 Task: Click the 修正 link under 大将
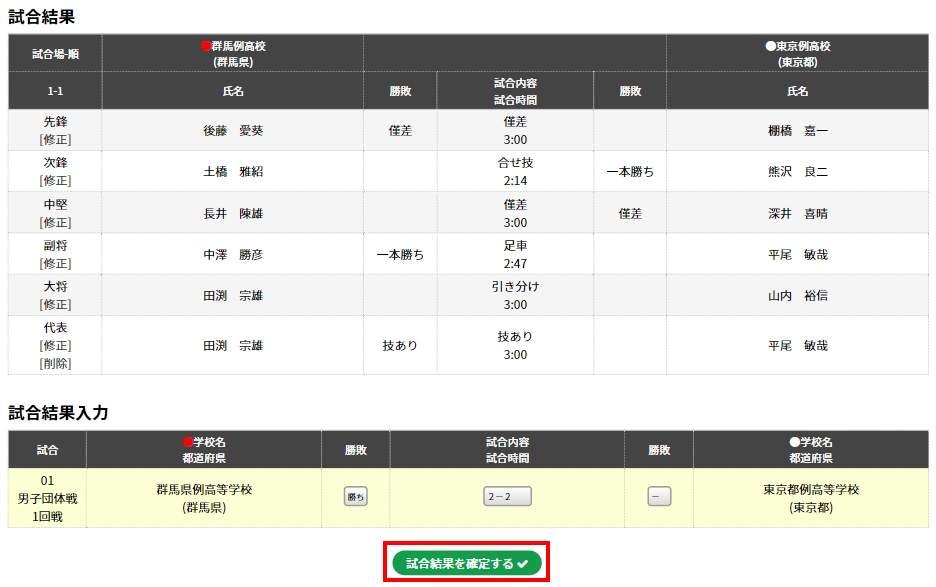click(x=55, y=304)
